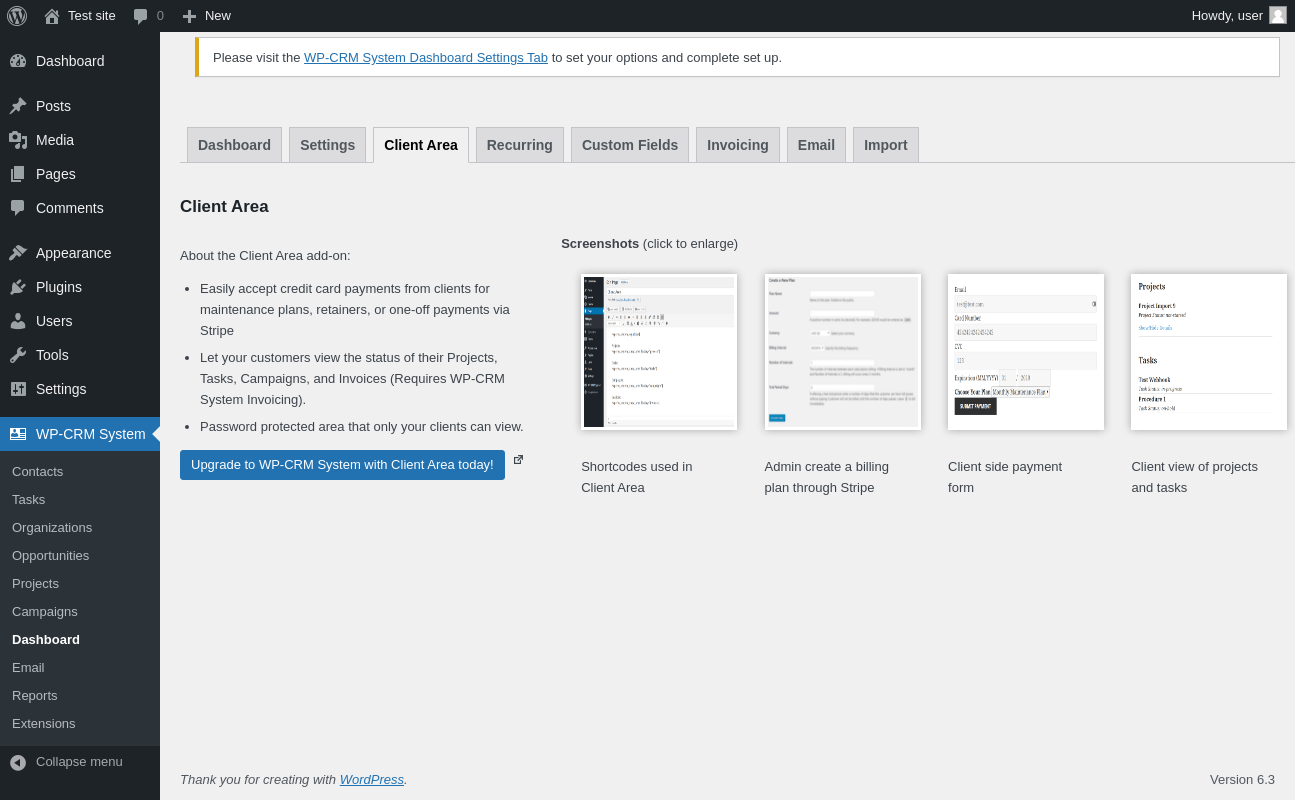This screenshot has width=1295, height=800.
Task: Open the Custom Fields tab
Action: click(630, 145)
